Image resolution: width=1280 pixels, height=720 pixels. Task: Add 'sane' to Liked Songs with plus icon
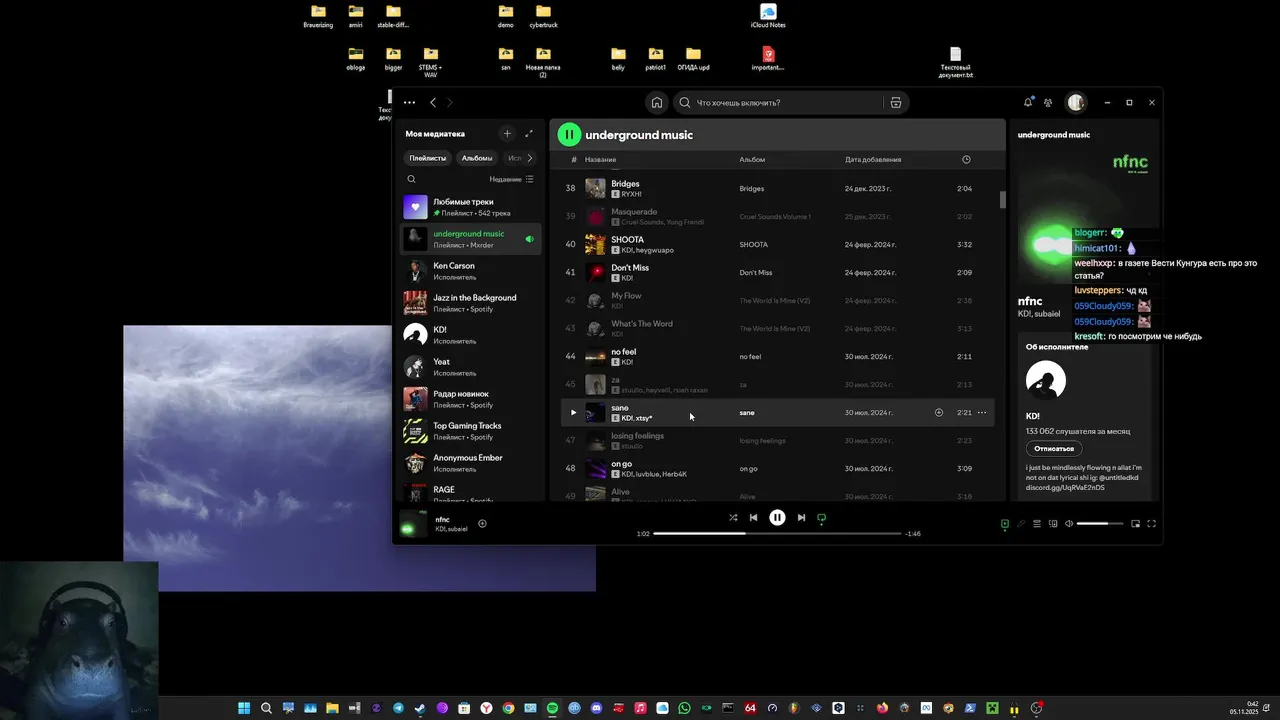point(939,412)
